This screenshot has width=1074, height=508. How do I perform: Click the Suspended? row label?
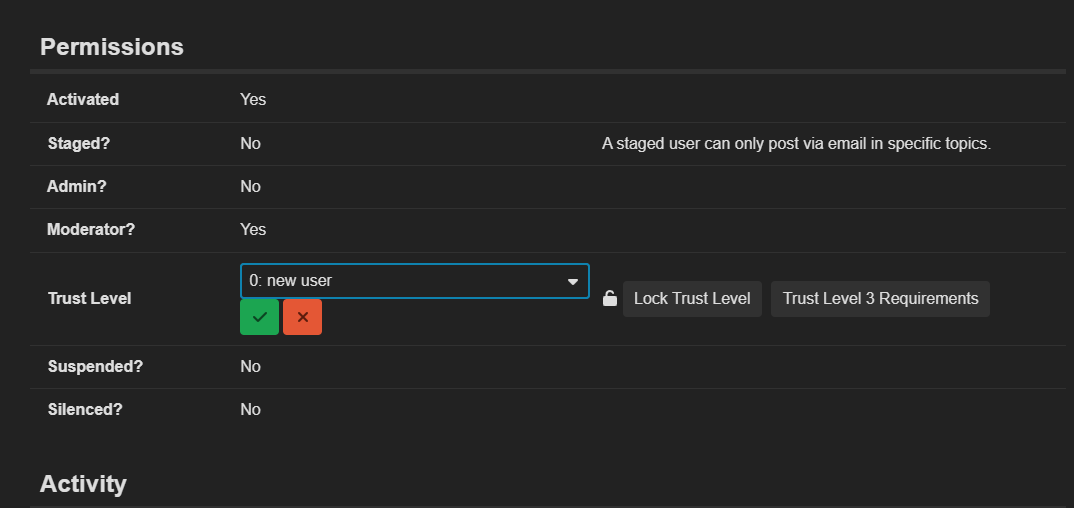[95, 366]
